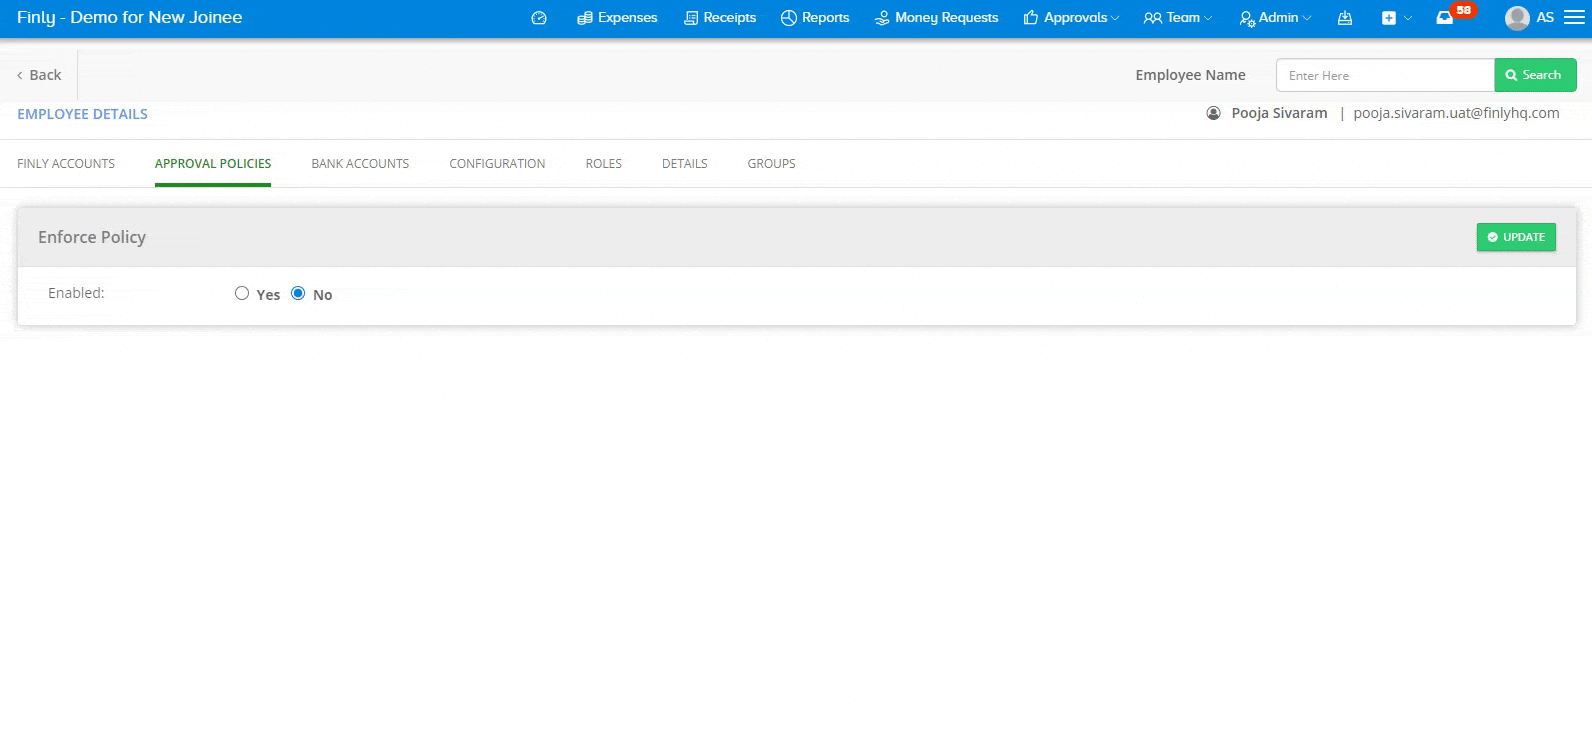Open the Money Requests menu item

tap(936, 18)
